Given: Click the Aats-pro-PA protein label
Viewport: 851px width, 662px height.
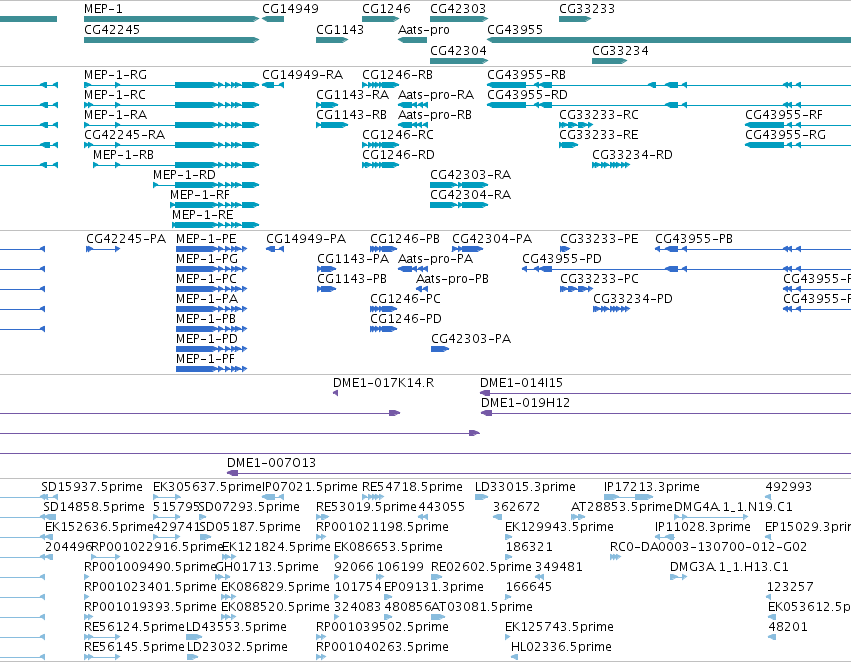Looking at the screenshot, I should (x=435, y=259).
